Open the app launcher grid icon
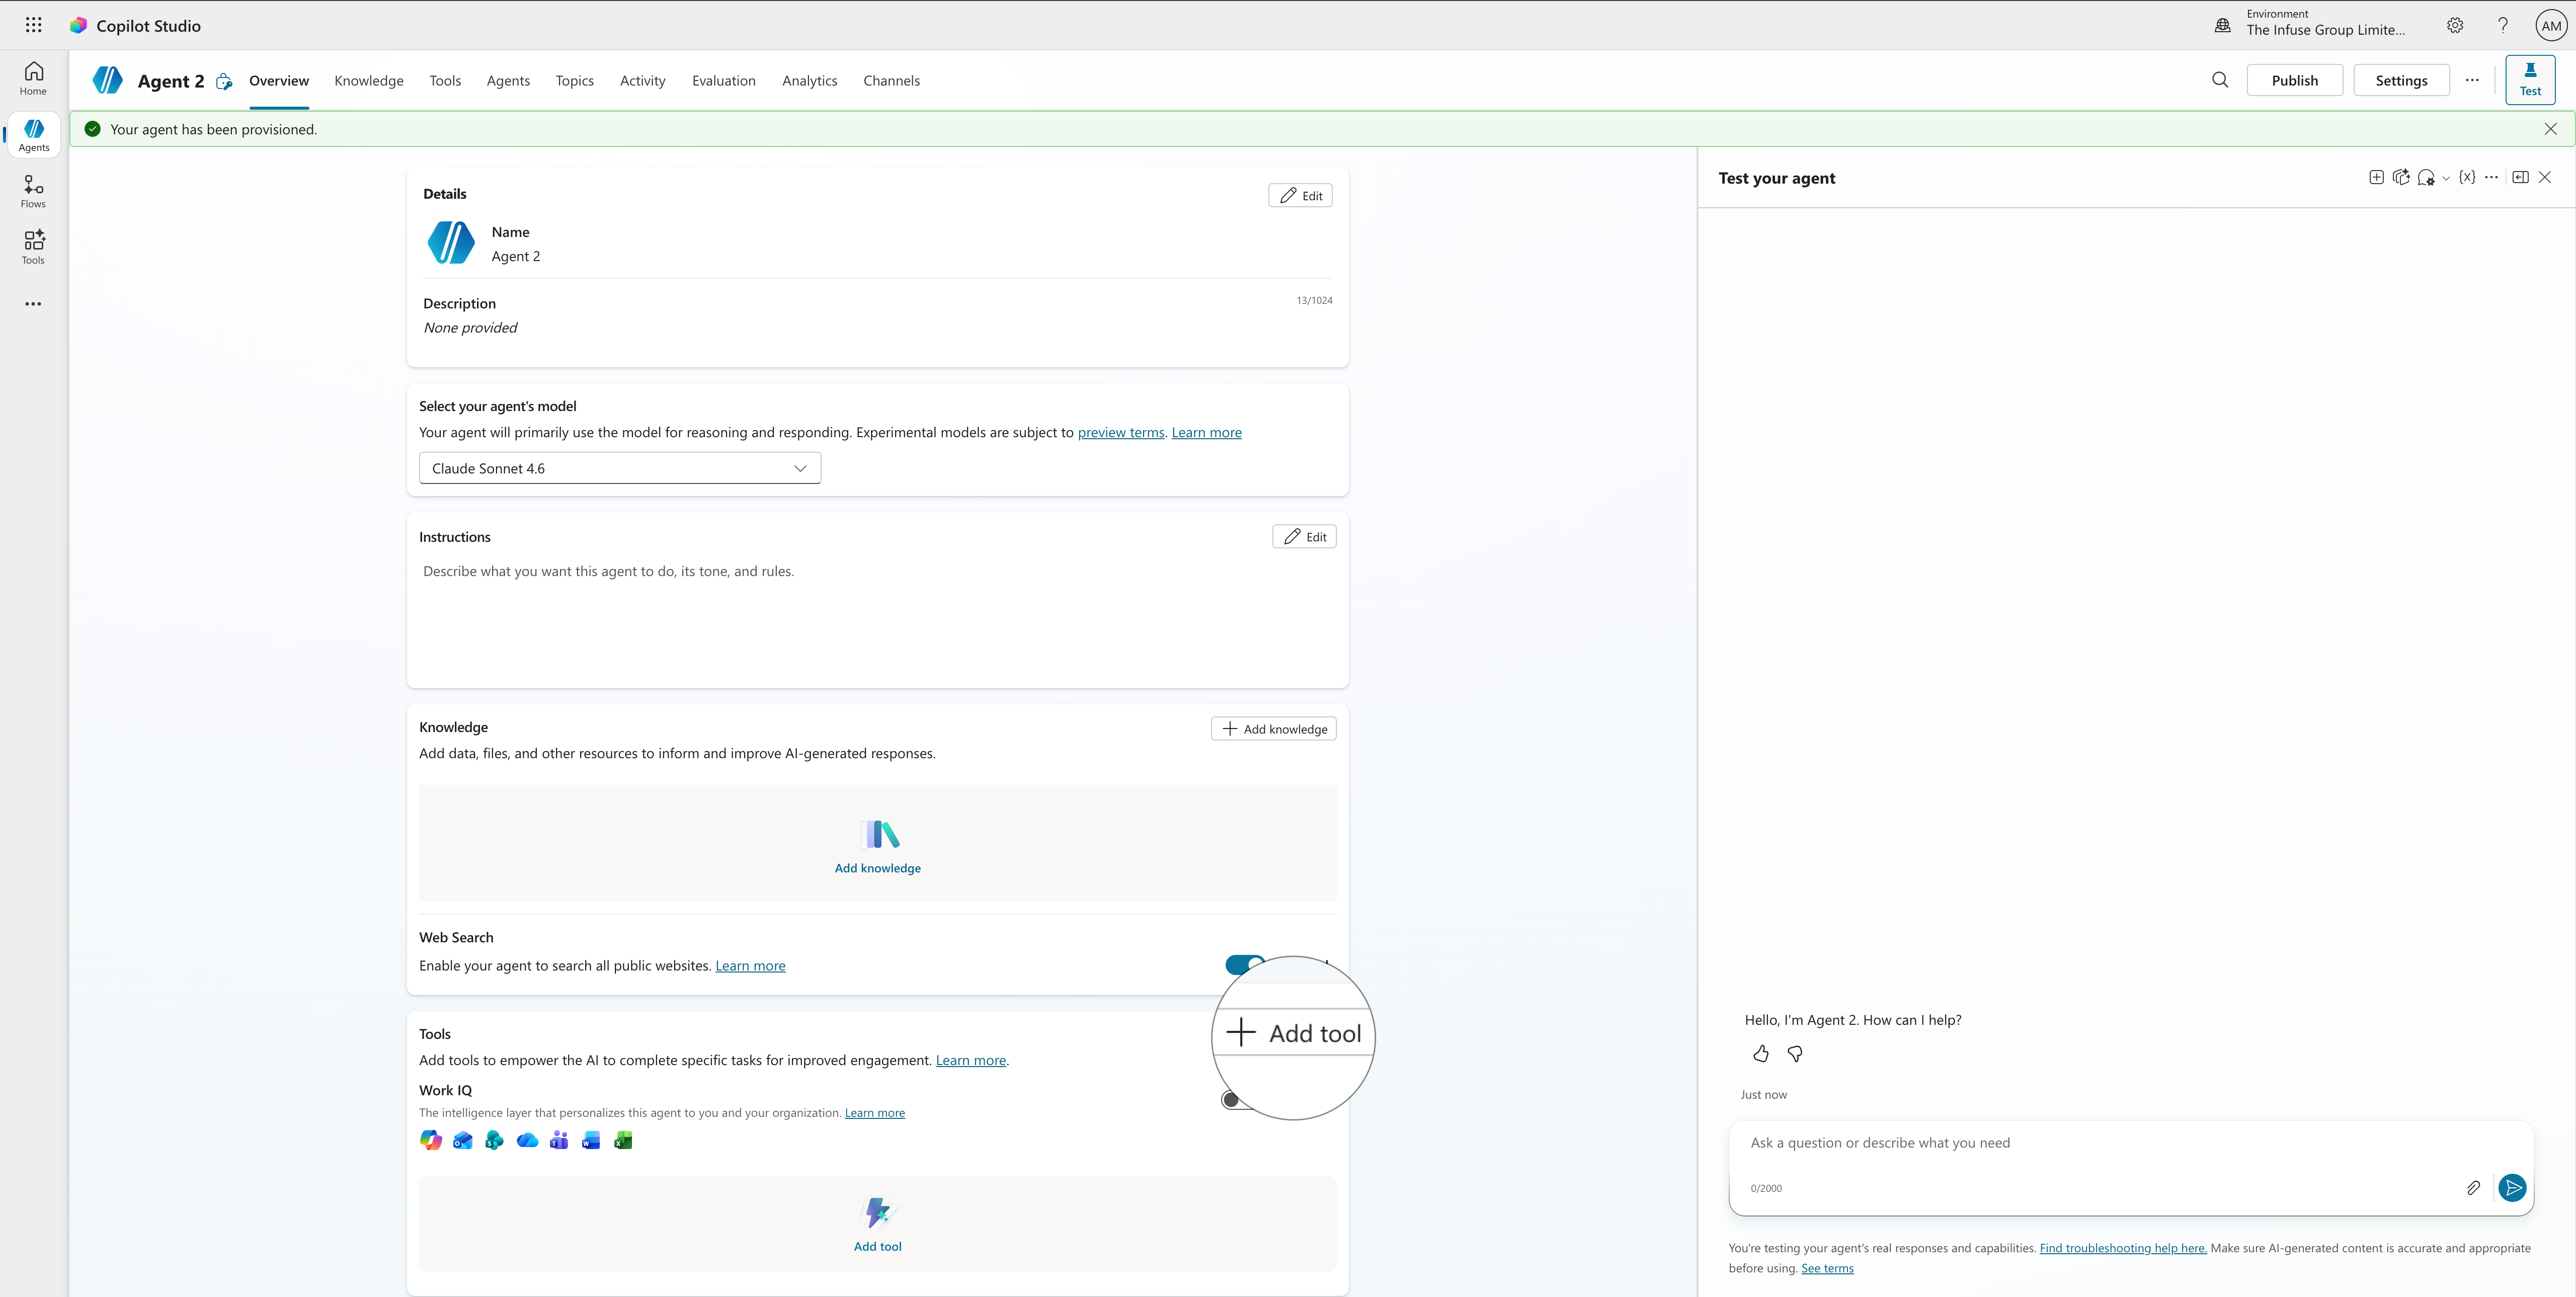2576x1297 pixels. [x=33, y=25]
